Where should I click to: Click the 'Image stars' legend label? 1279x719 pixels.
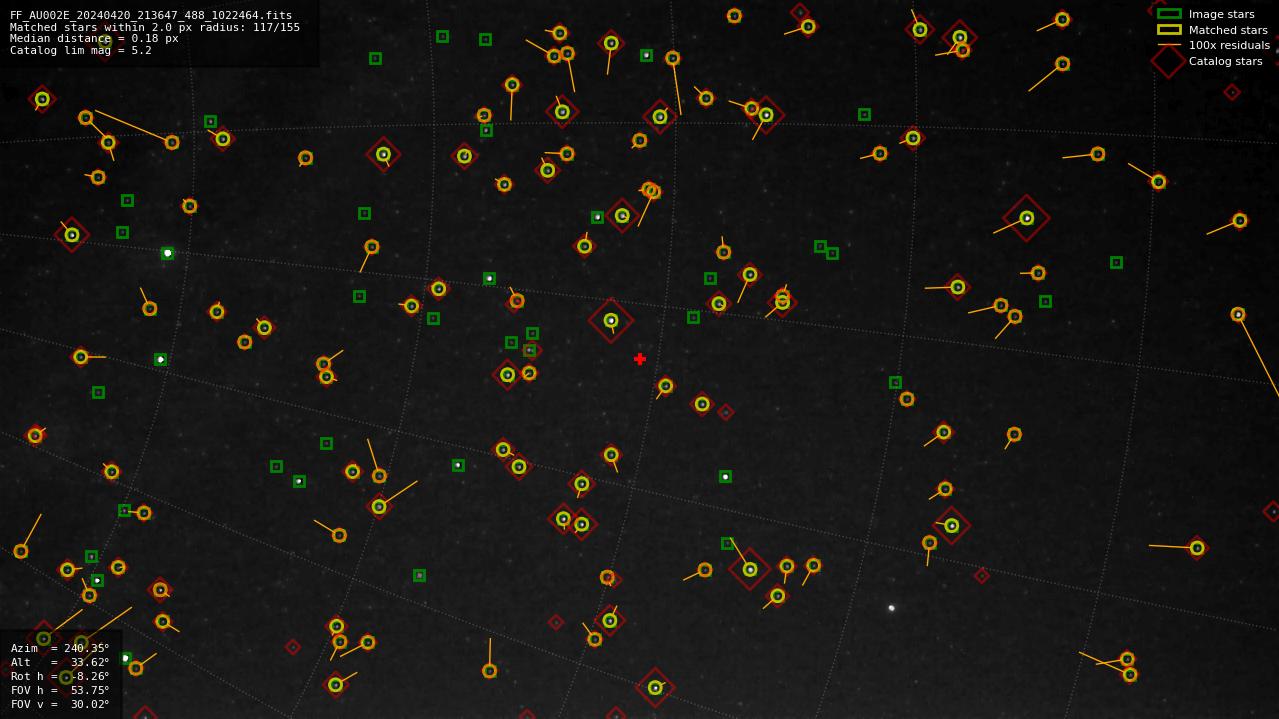(1221, 14)
